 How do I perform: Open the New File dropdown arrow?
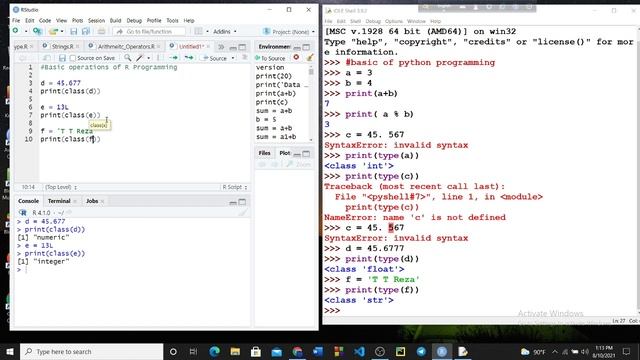point(26,31)
